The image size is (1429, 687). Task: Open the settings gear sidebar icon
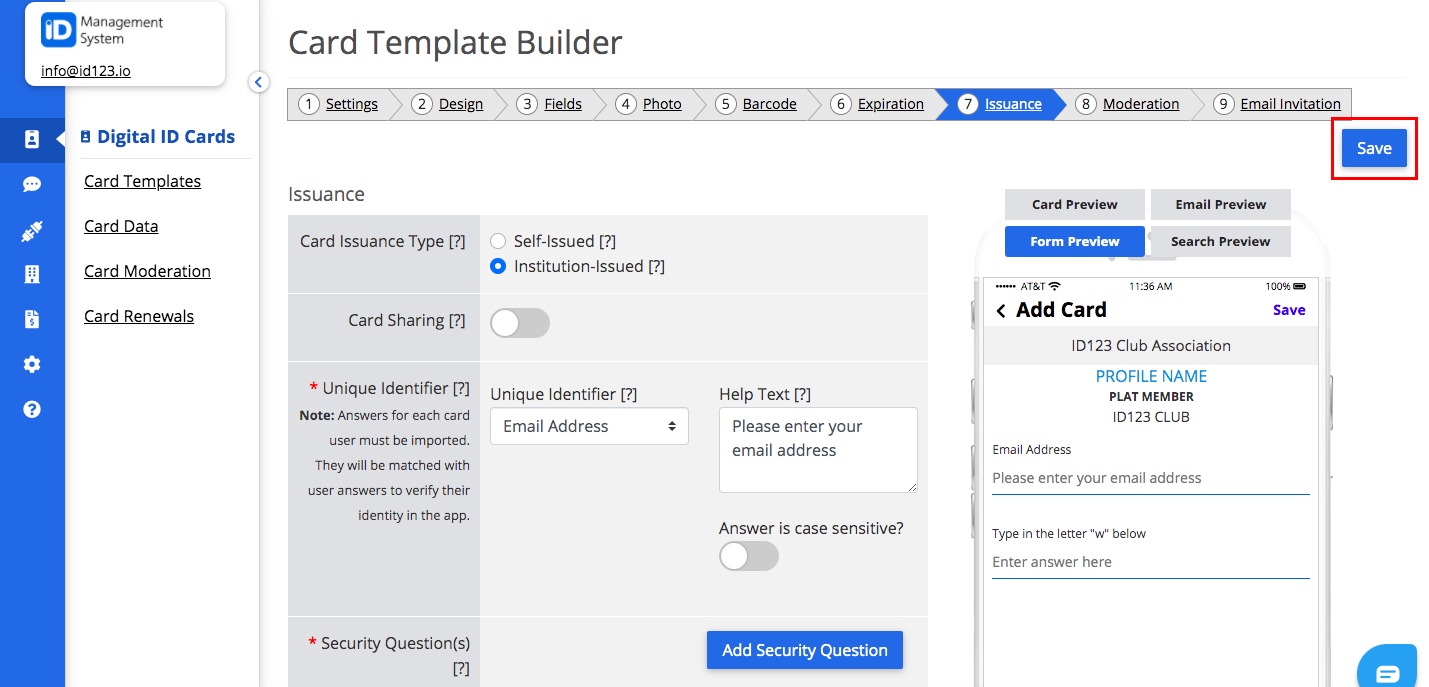pos(32,365)
